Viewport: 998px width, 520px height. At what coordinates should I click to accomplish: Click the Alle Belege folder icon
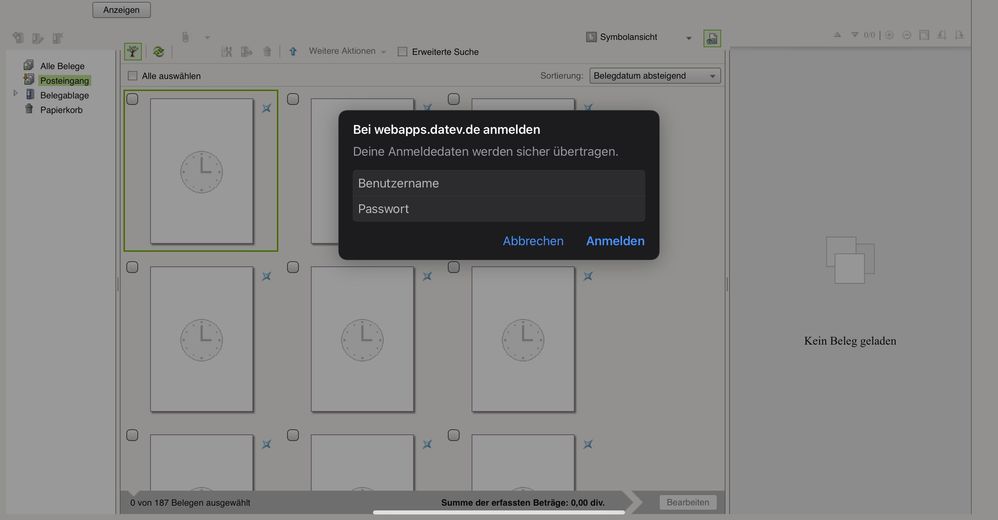pyautogui.click(x=29, y=65)
